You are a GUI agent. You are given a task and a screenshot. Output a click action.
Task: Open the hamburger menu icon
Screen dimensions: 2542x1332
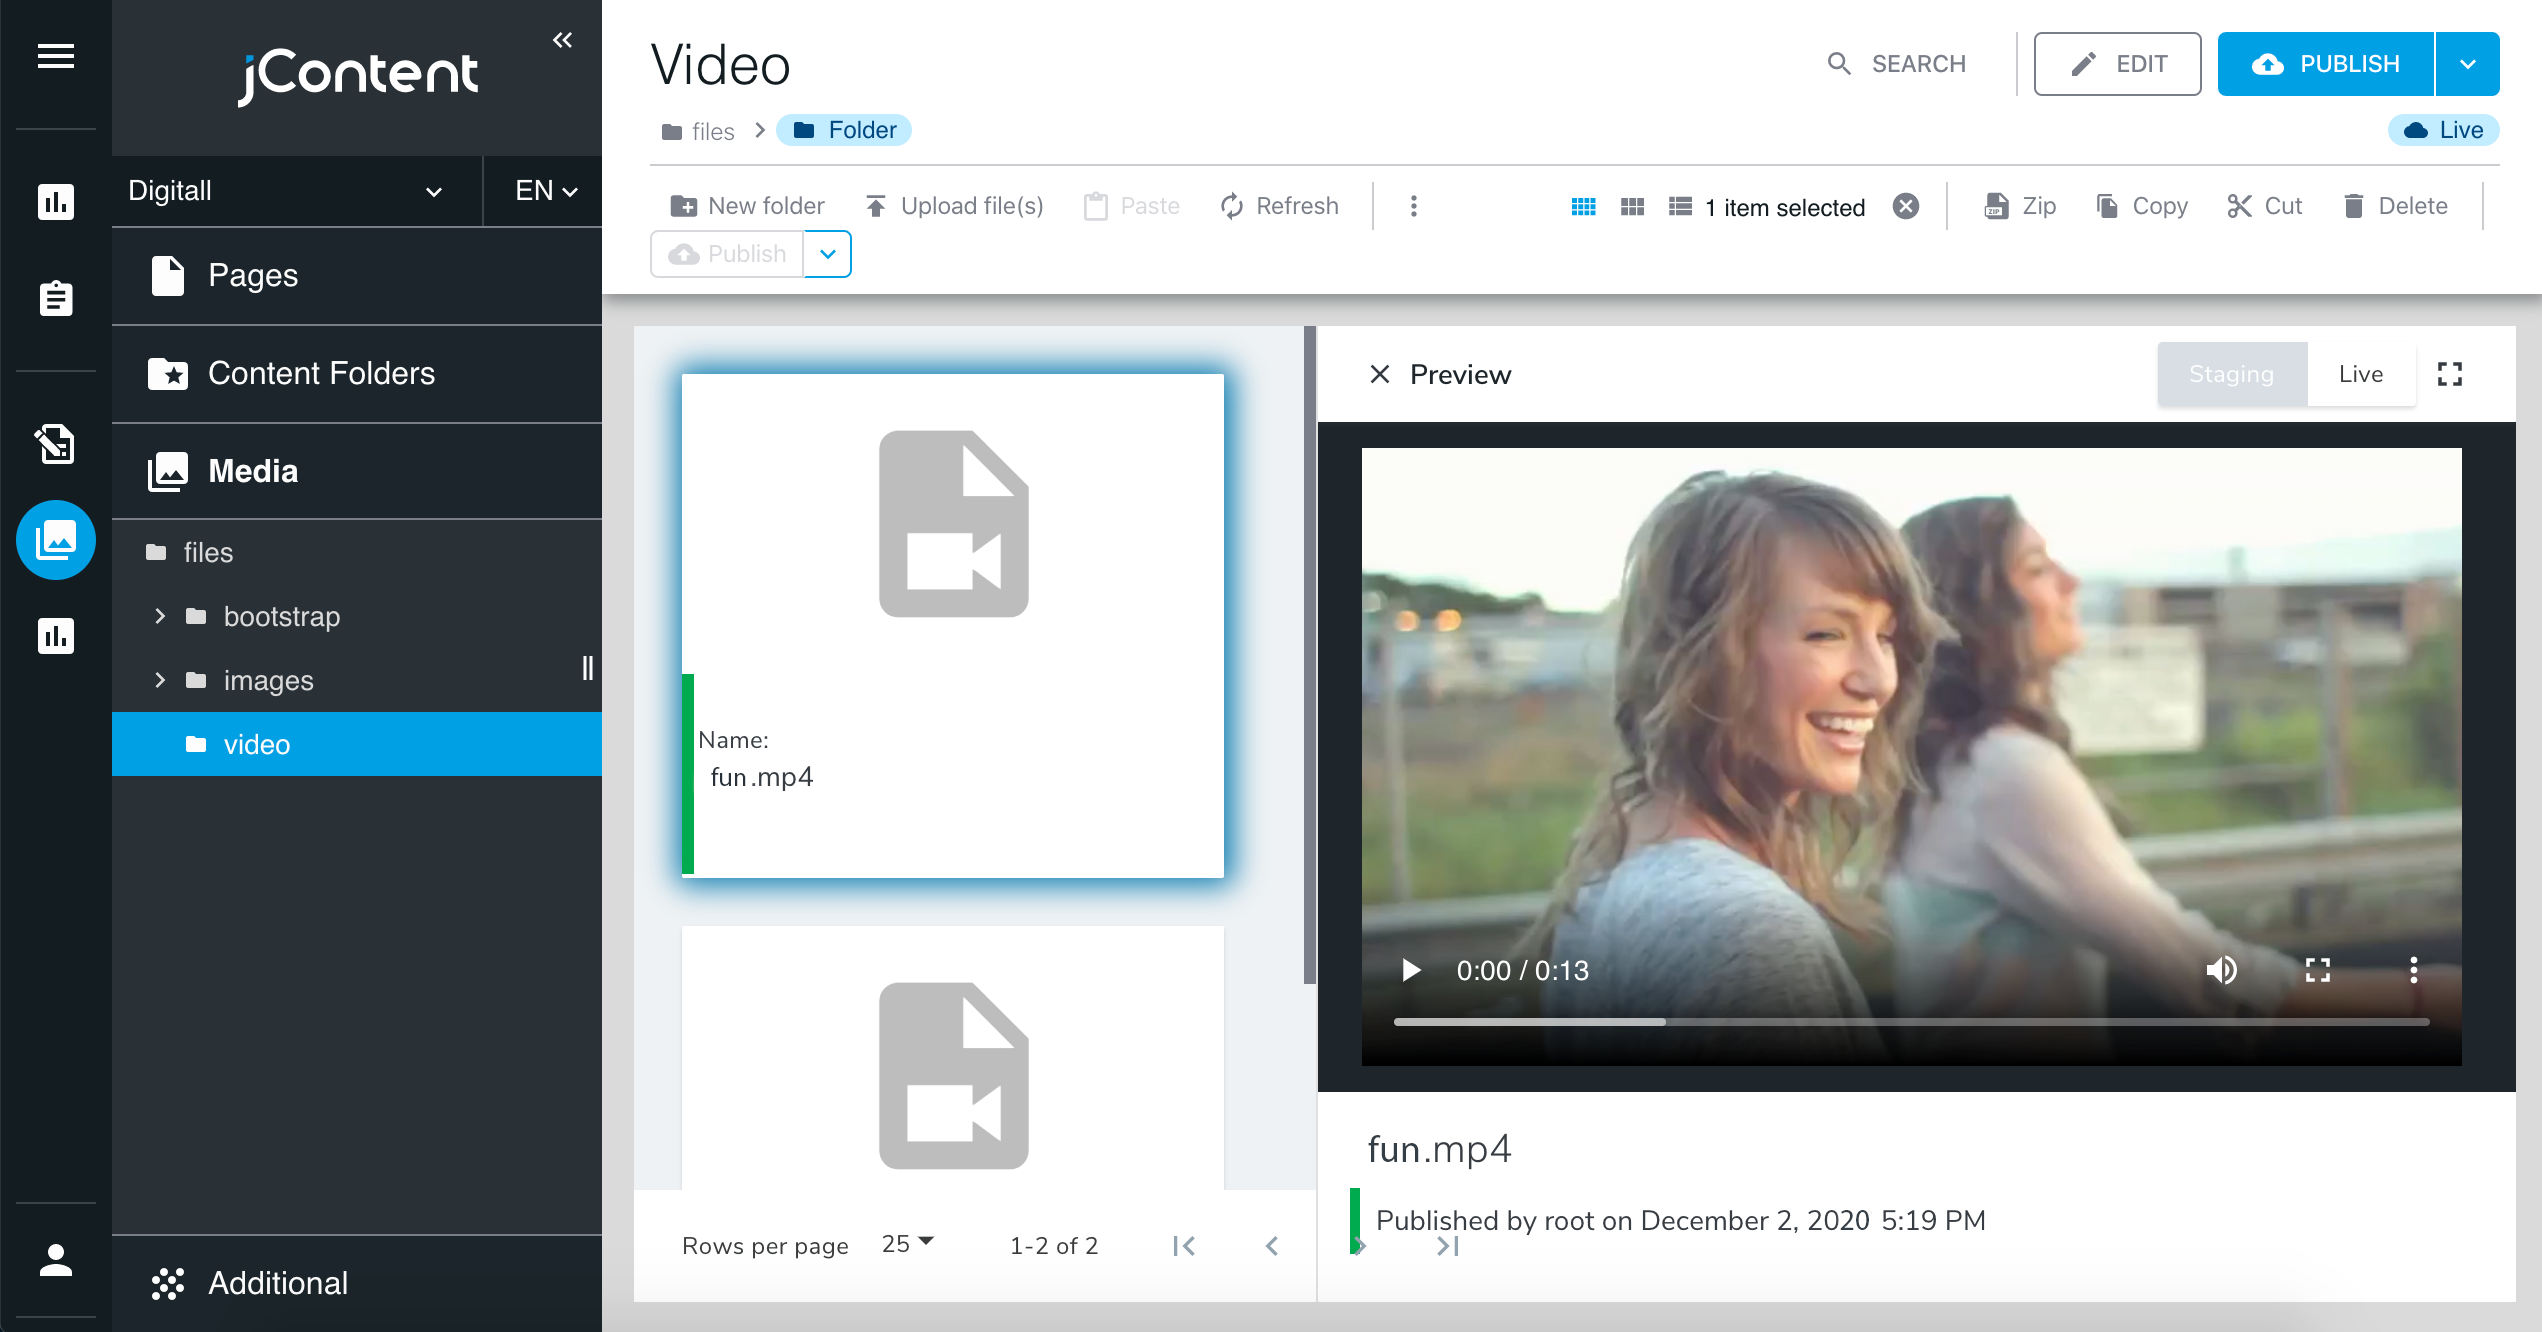click(x=56, y=57)
